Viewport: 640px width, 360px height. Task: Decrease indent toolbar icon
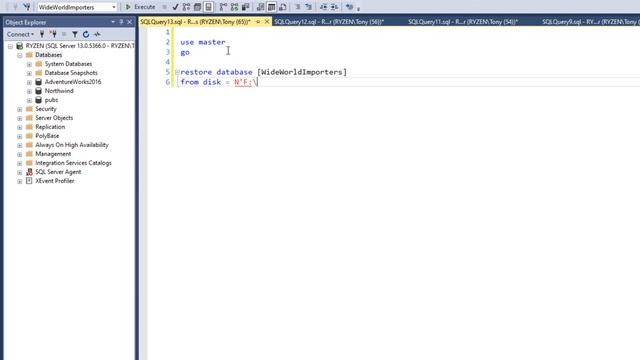323,7
